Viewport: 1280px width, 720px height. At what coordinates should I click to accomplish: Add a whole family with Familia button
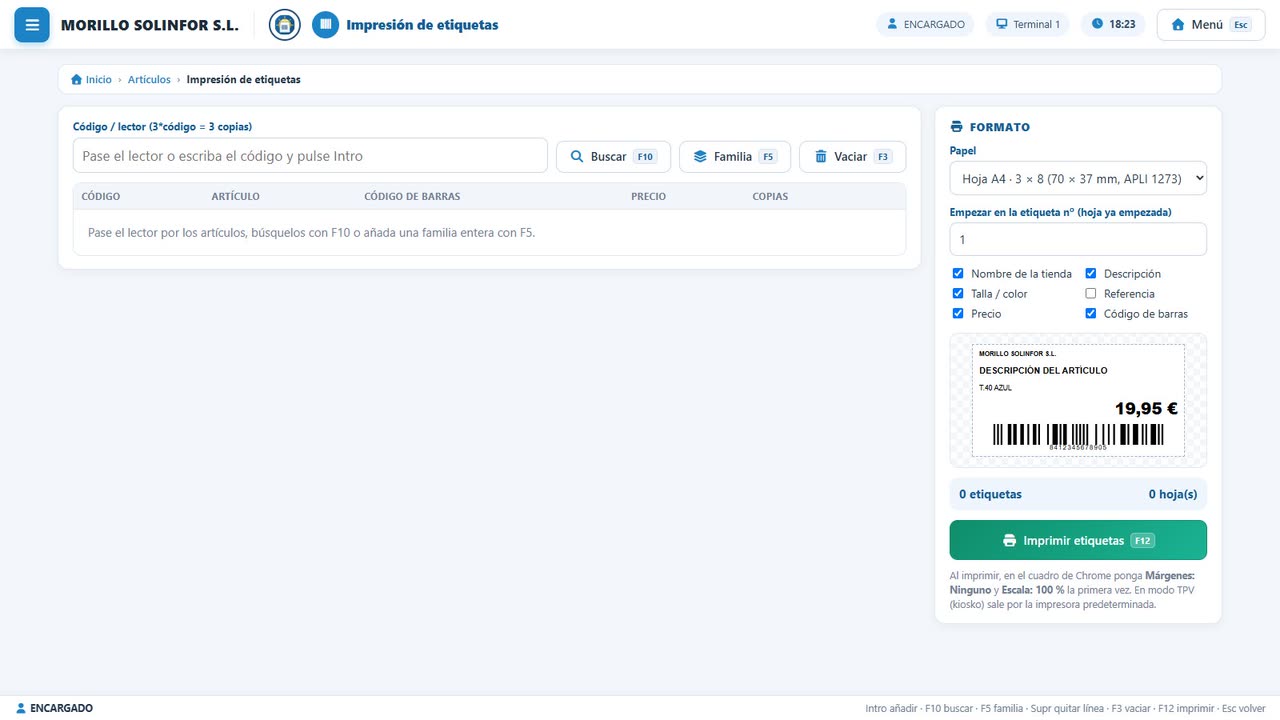(x=735, y=157)
